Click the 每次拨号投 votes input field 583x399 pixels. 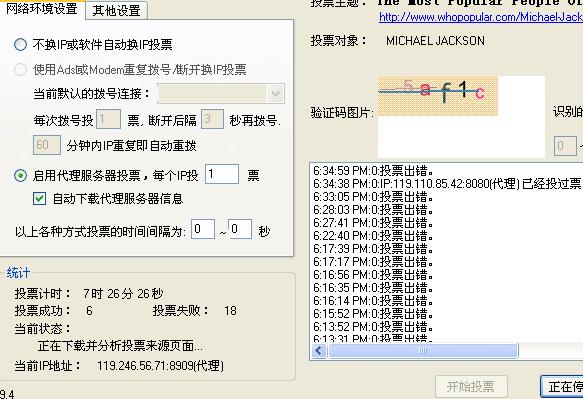tap(109, 119)
